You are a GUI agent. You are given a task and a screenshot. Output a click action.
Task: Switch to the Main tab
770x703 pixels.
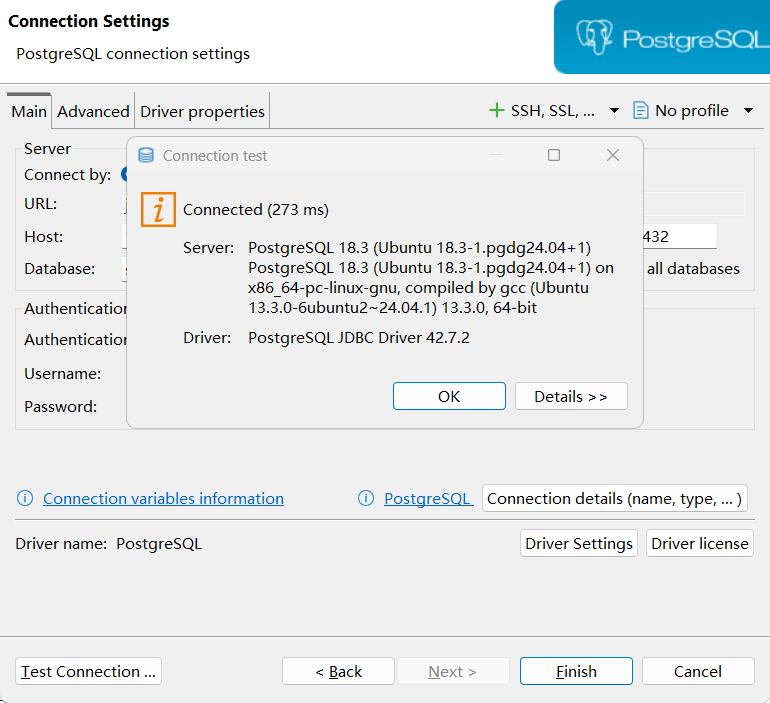(29, 111)
